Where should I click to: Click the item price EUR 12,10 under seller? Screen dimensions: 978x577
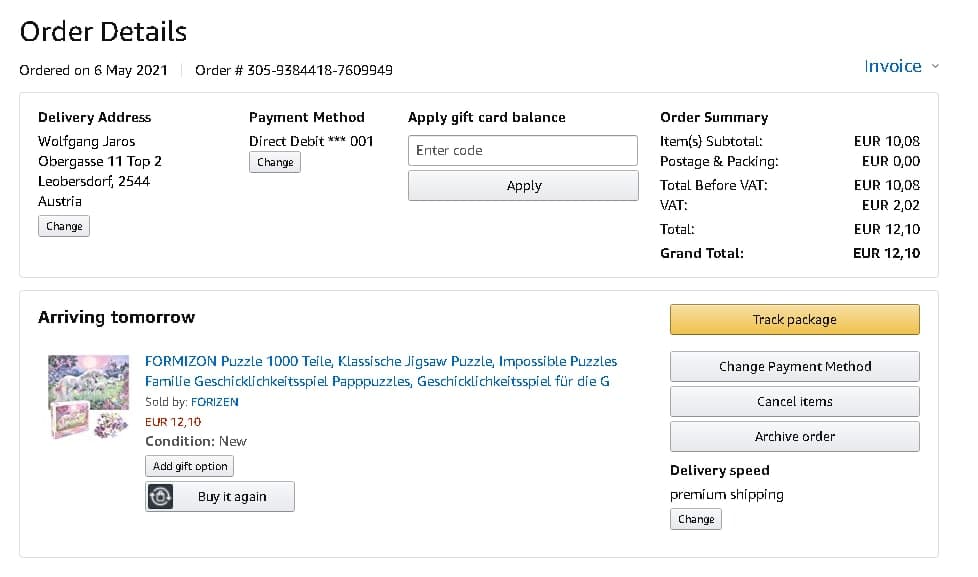[x=173, y=422]
